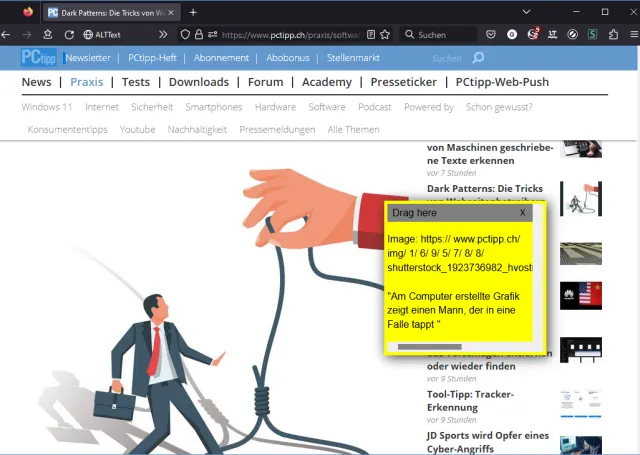The width and height of the screenshot is (640, 455).
Task: Open the site permissions icon in address bar
Action: point(212,34)
